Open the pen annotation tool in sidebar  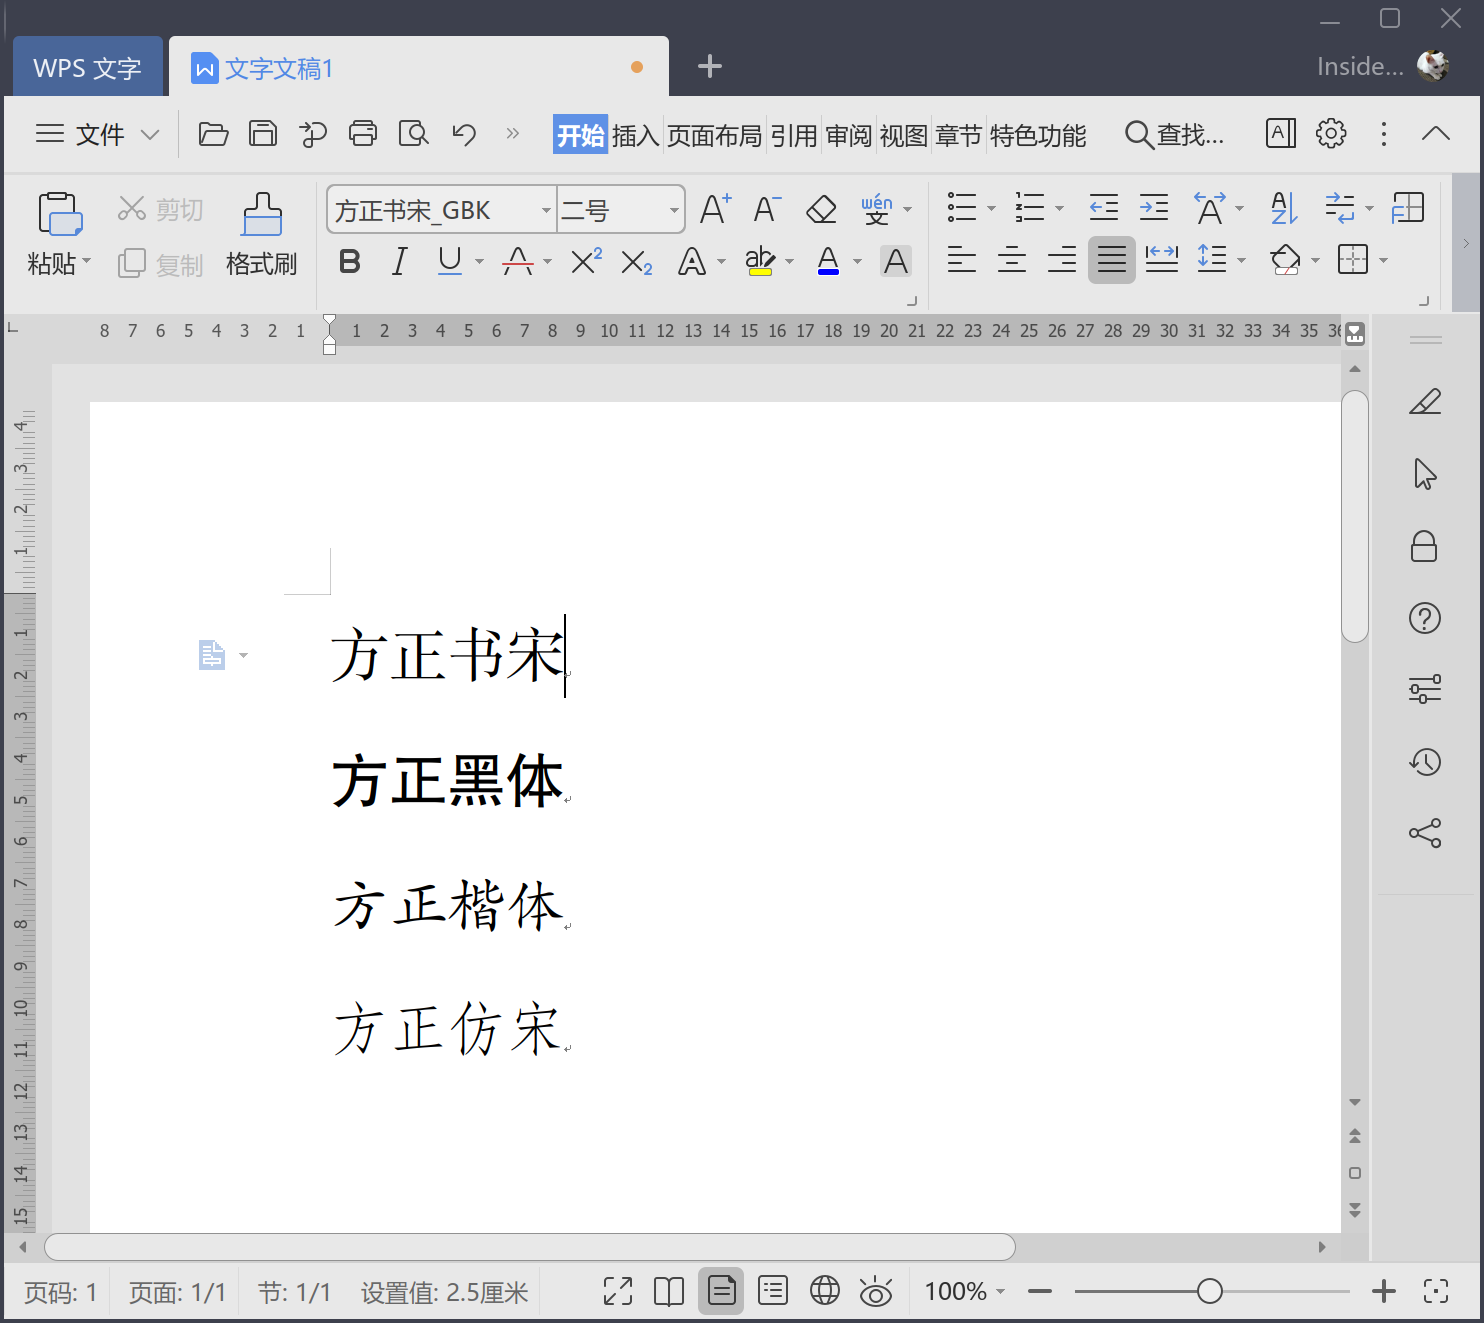[1425, 402]
